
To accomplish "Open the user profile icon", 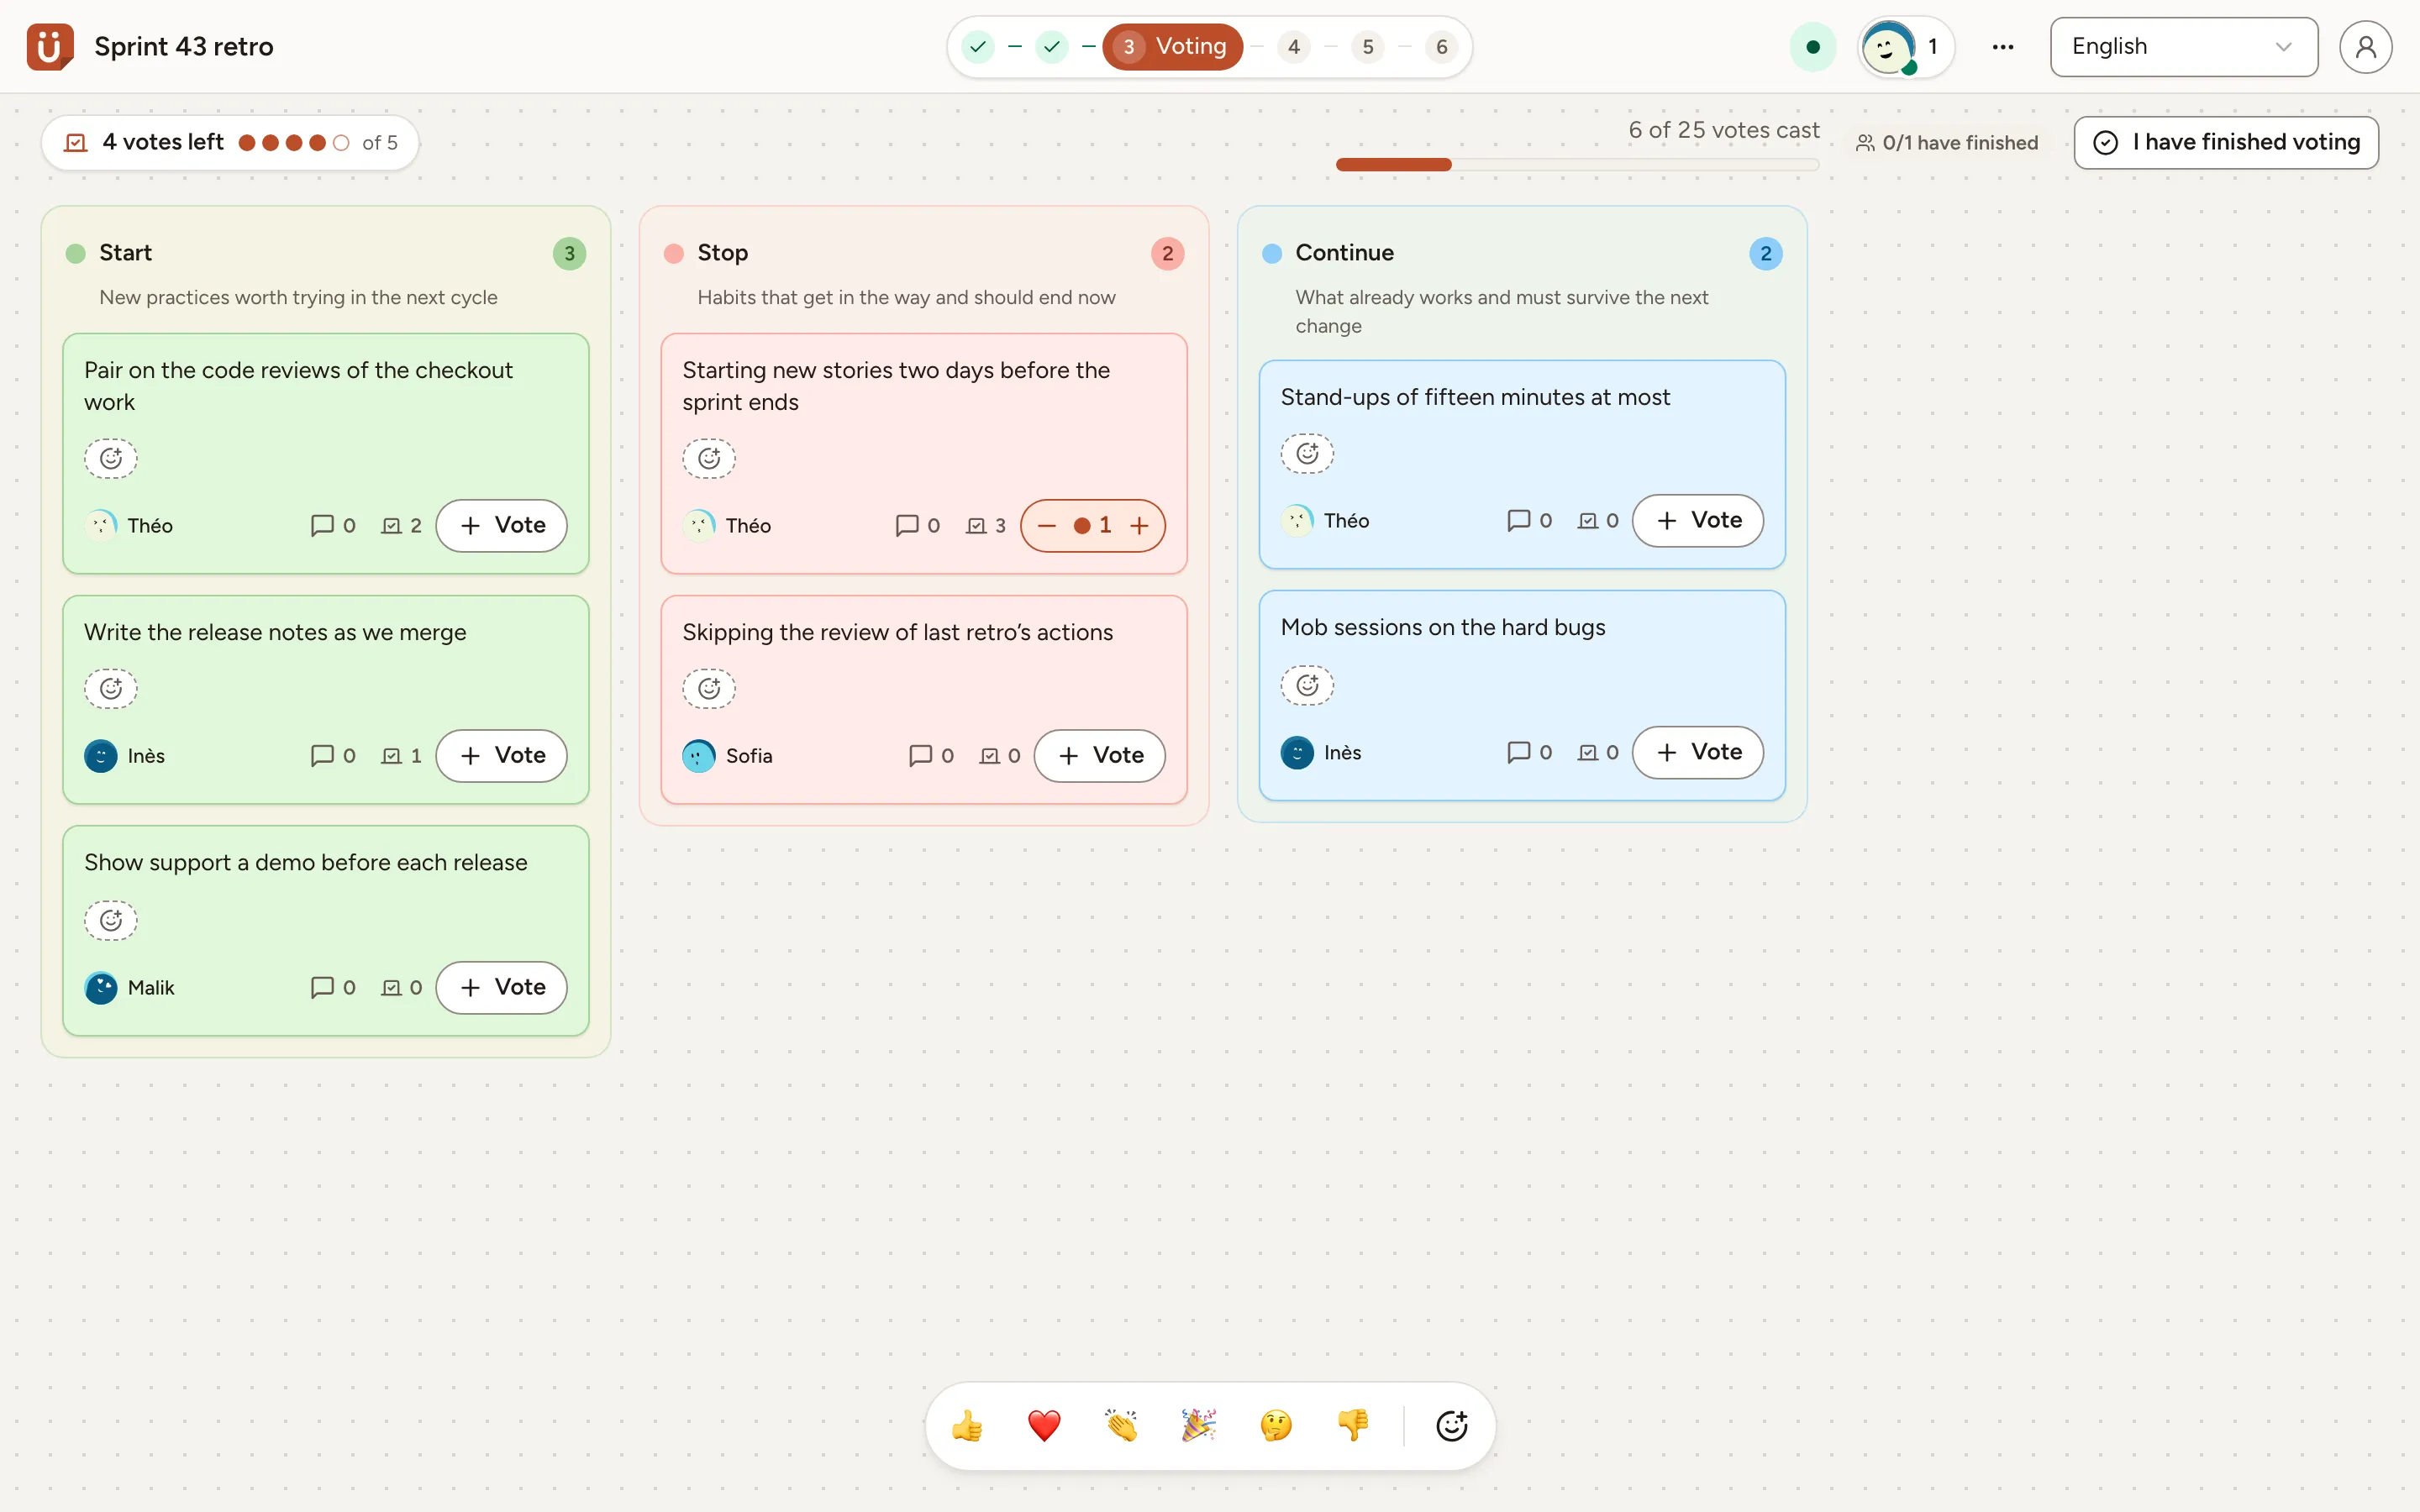I will 2365,47.
